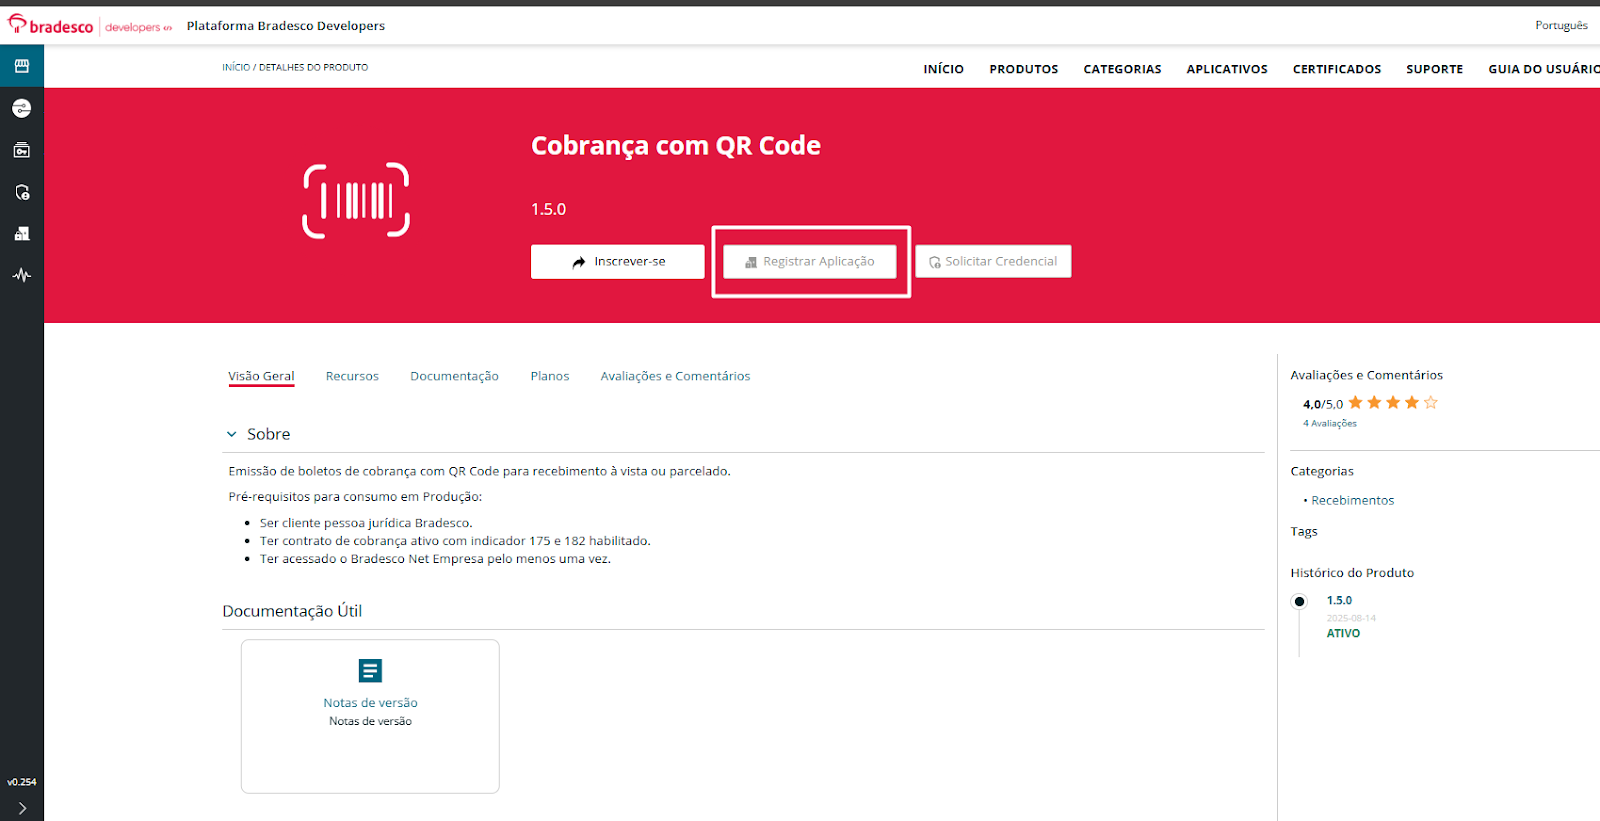Image resolution: width=1600 pixels, height=821 pixels.
Task: Click Plataforma Bradesco Developers title
Action: [286, 26]
